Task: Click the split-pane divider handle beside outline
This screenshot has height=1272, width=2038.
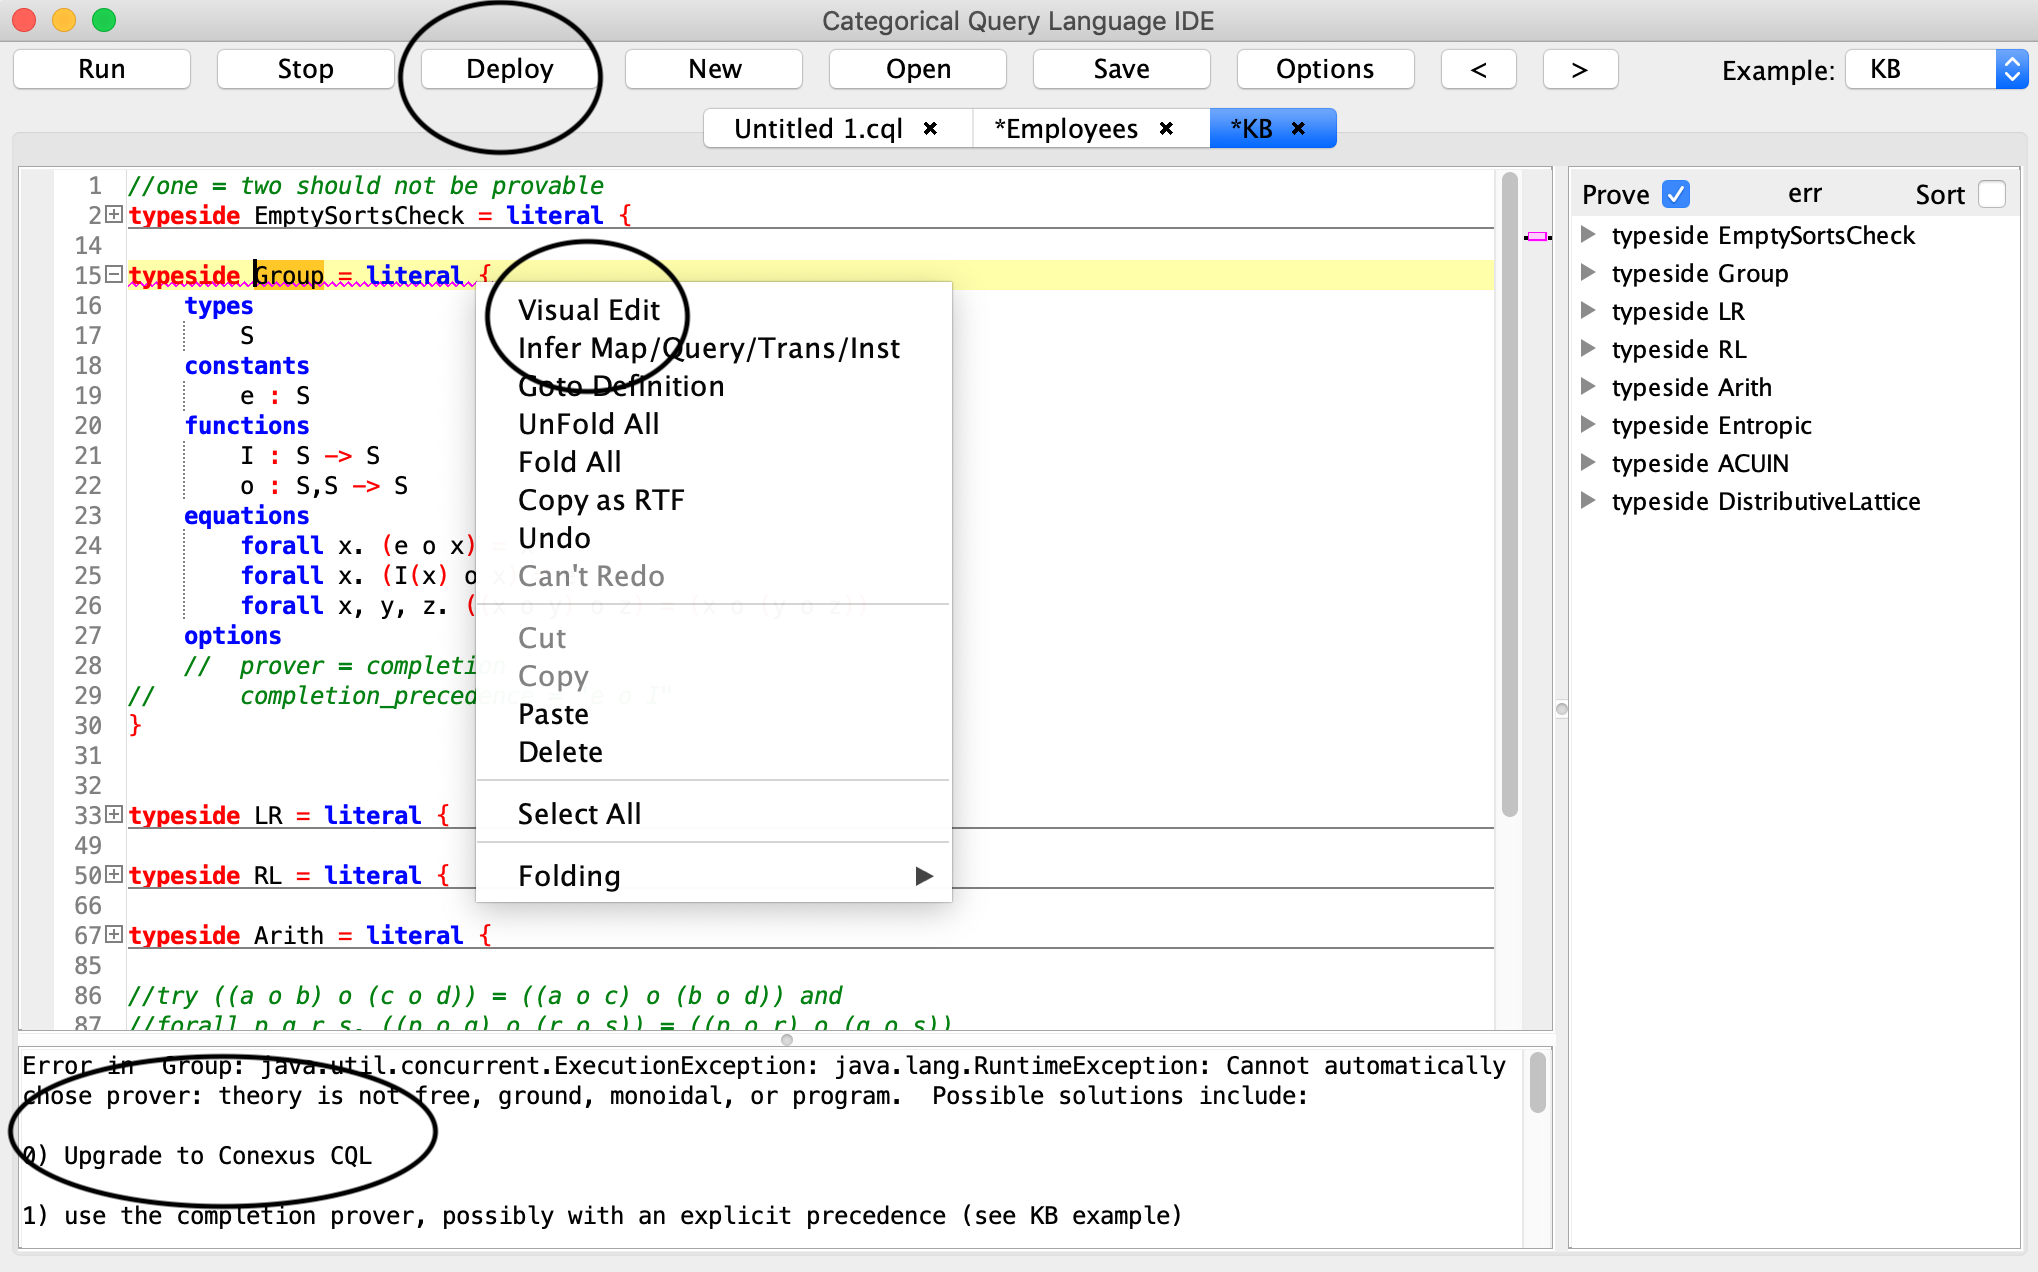Action: pos(1561,709)
